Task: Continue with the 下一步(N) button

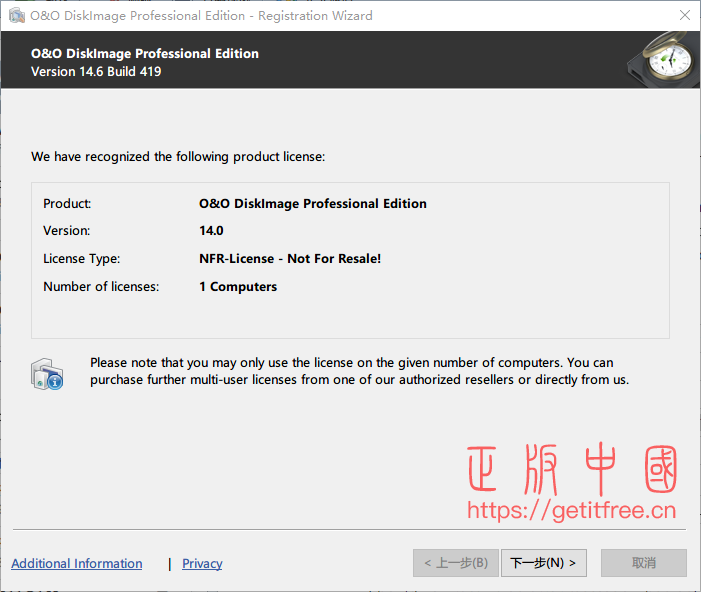Action: (x=544, y=563)
